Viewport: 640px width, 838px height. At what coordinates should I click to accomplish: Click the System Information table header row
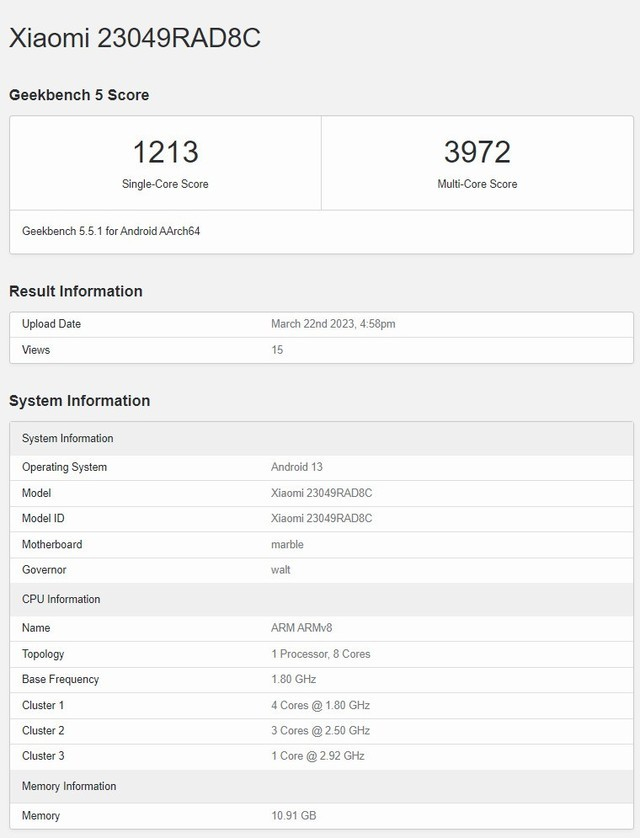click(x=322, y=438)
